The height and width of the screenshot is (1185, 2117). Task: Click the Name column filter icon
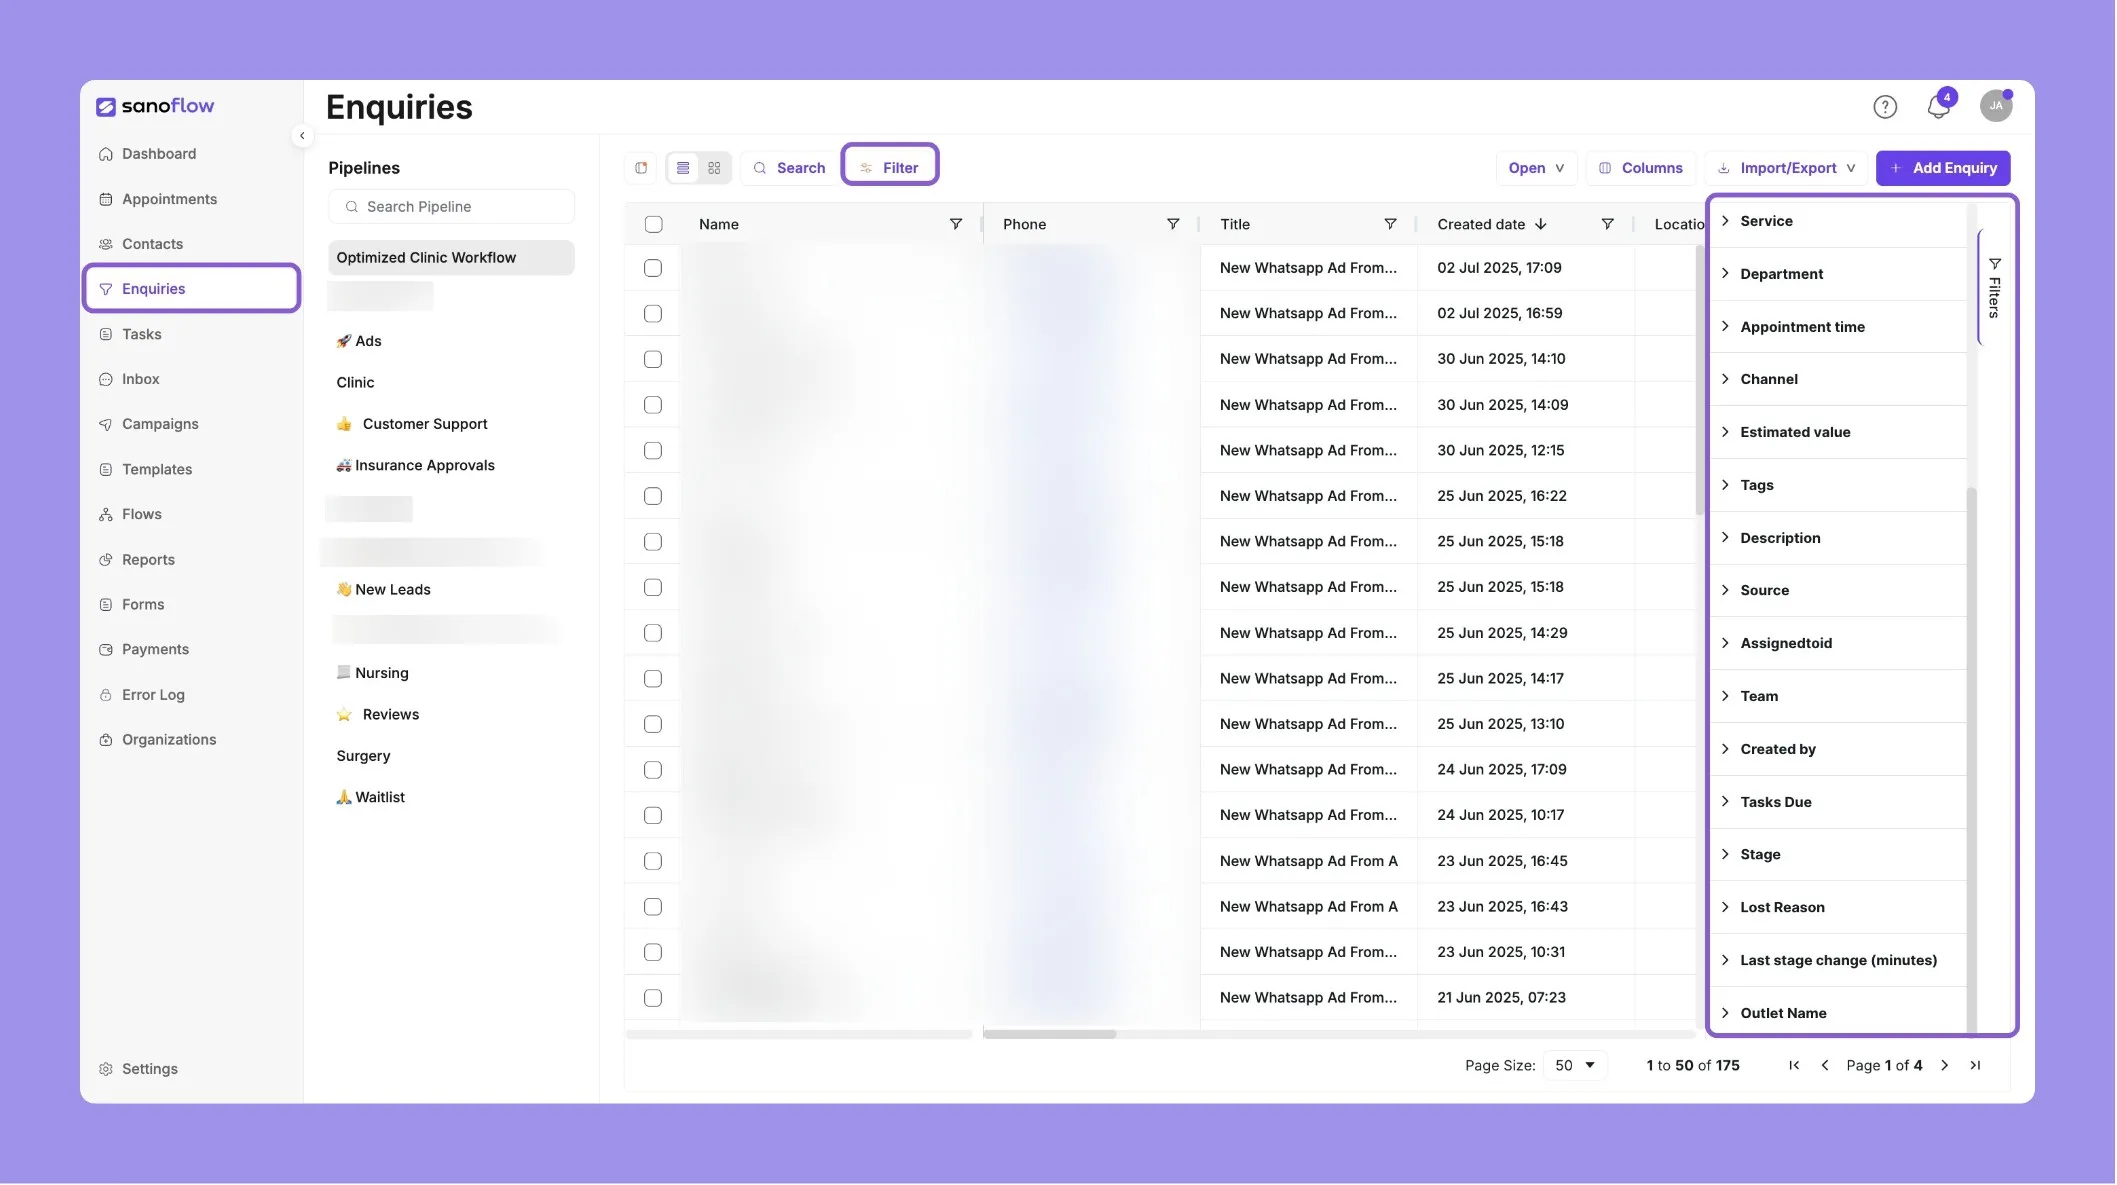[x=956, y=224]
